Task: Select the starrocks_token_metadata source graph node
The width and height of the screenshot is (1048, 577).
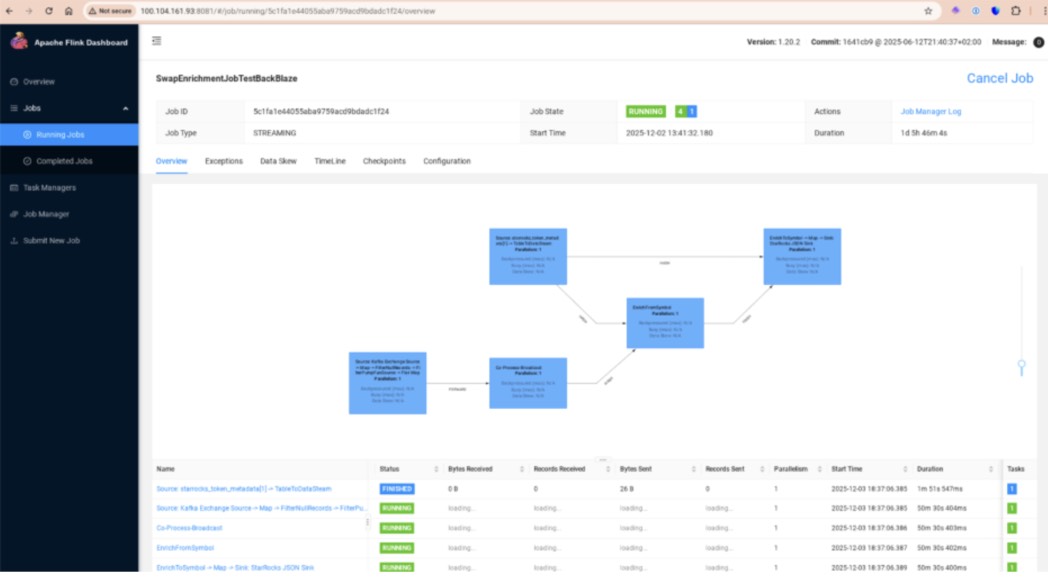Action: [x=528, y=257]
